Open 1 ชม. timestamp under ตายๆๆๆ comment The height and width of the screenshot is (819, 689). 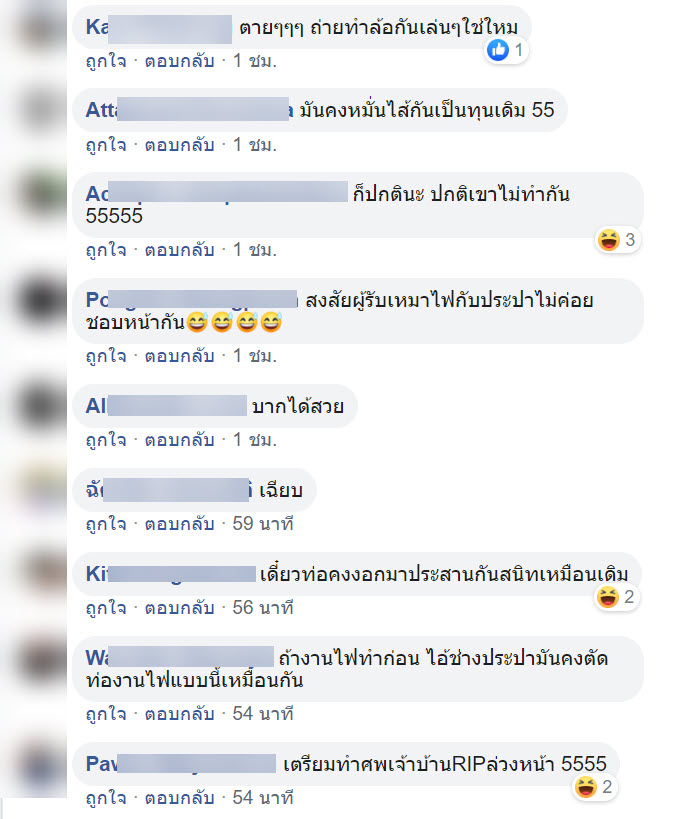tap(254, 61)
